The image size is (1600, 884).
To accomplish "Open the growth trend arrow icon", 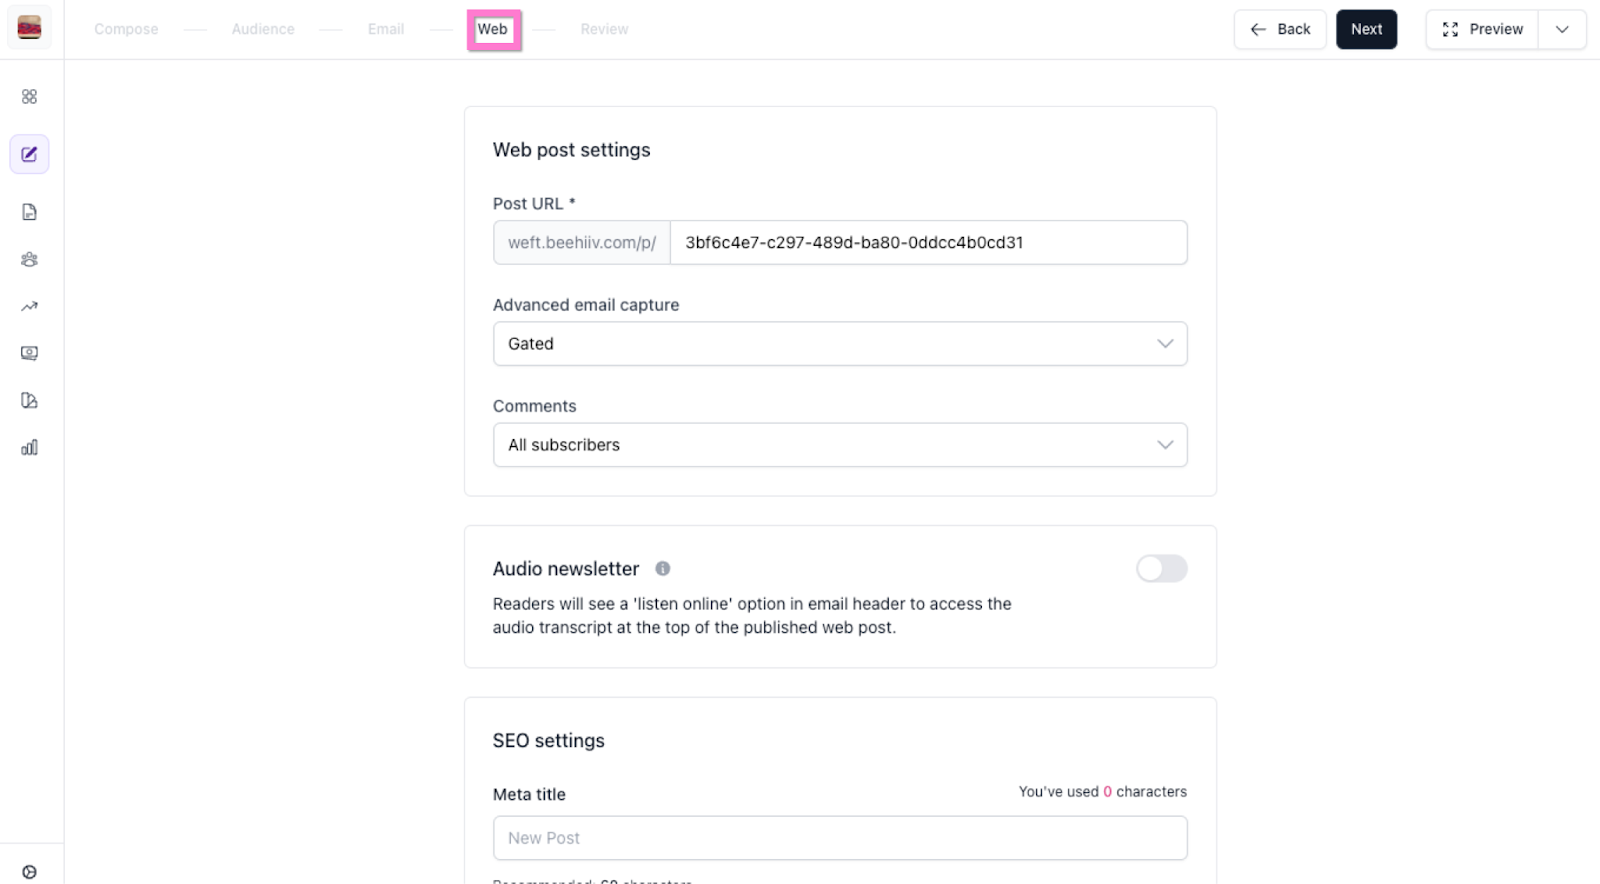I will click(30, 306).
